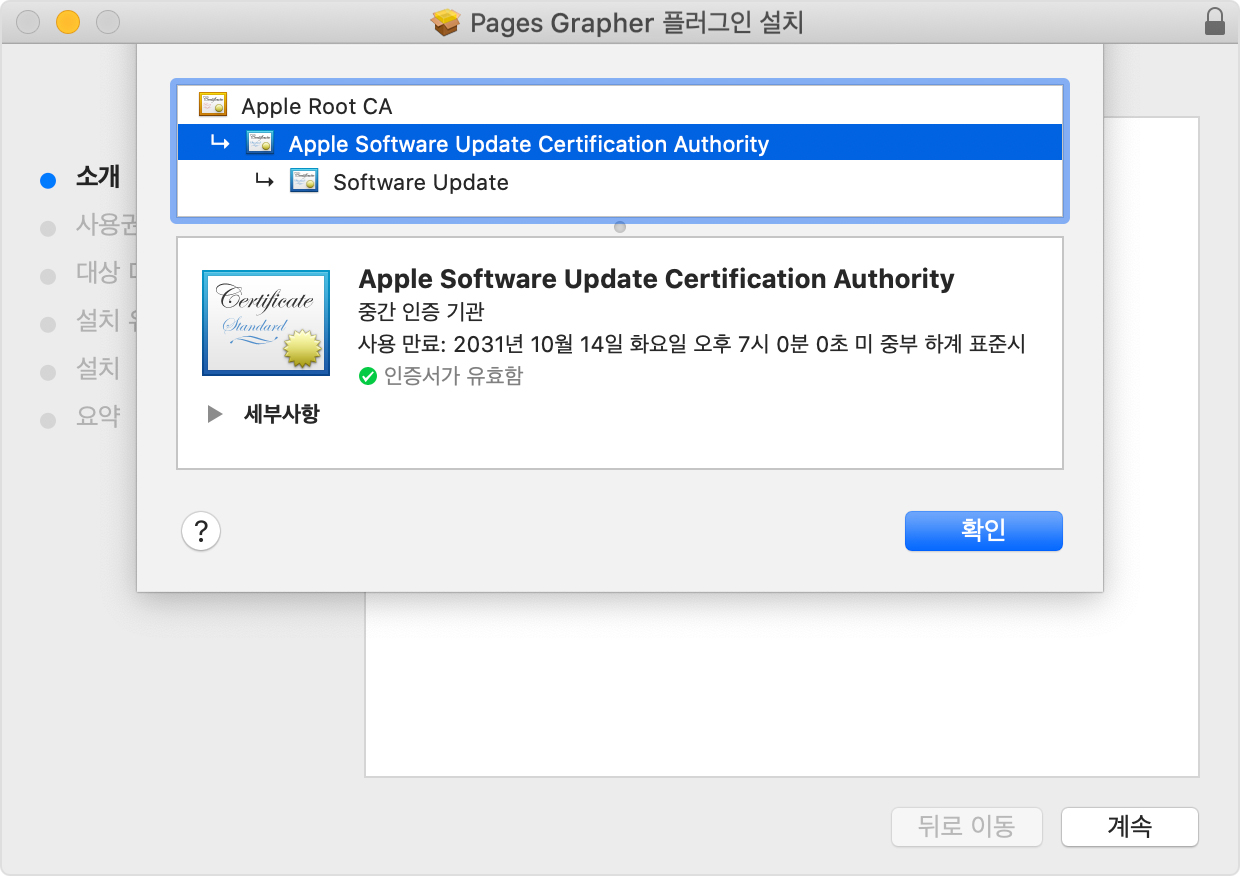Click the green valid-certificate checkmark icon
Viewport: 1240px width, 876px height.
pos(368,377)
